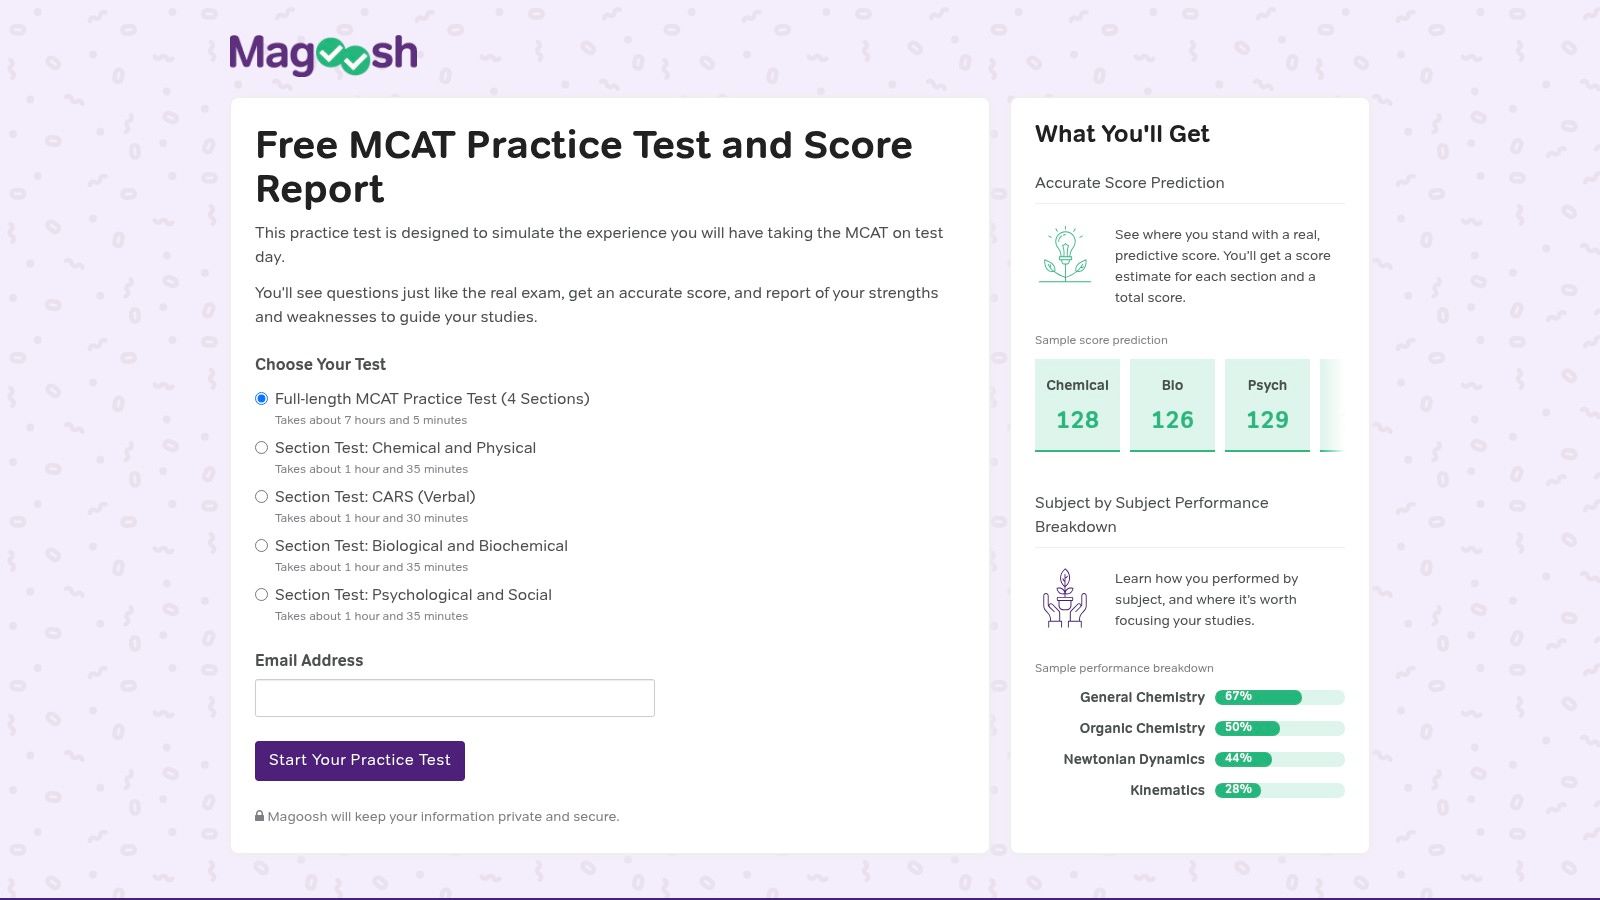Click the Bio 126 score card

pyautogui.click(x=1172, y=405)
